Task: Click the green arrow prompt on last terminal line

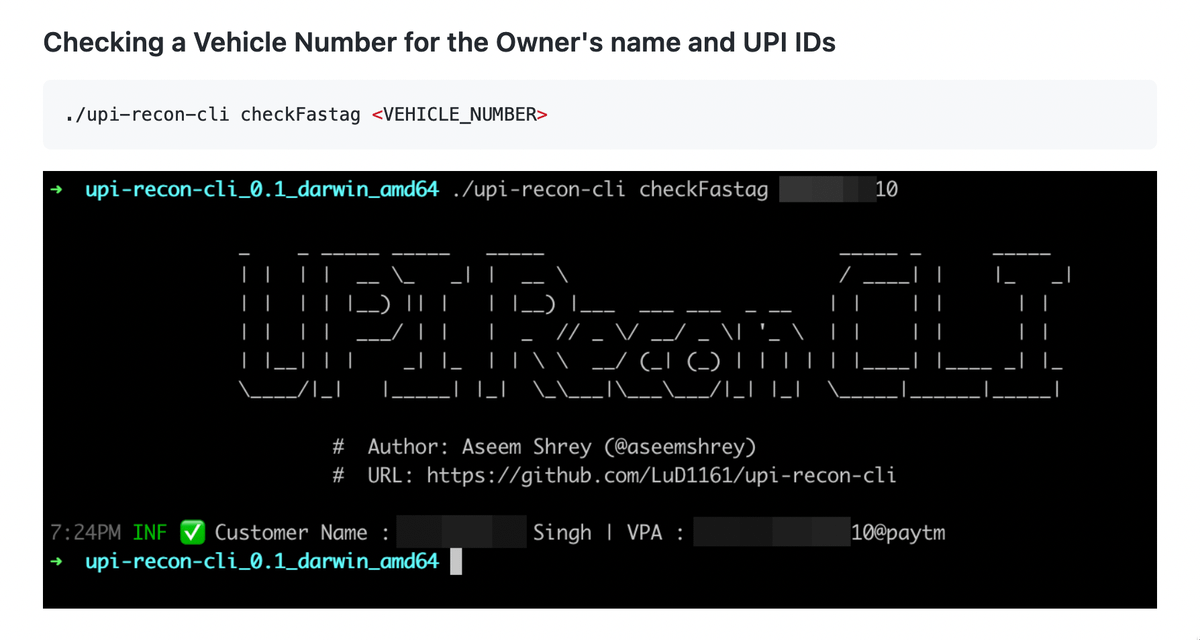Action: tap(59, 562)
